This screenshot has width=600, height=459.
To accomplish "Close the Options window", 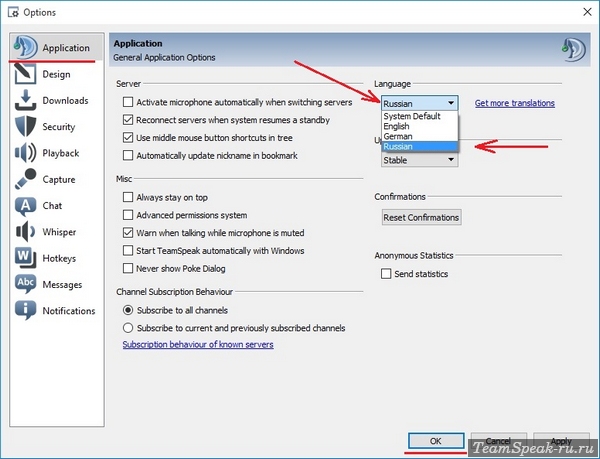I will click(x=587, y=12).
